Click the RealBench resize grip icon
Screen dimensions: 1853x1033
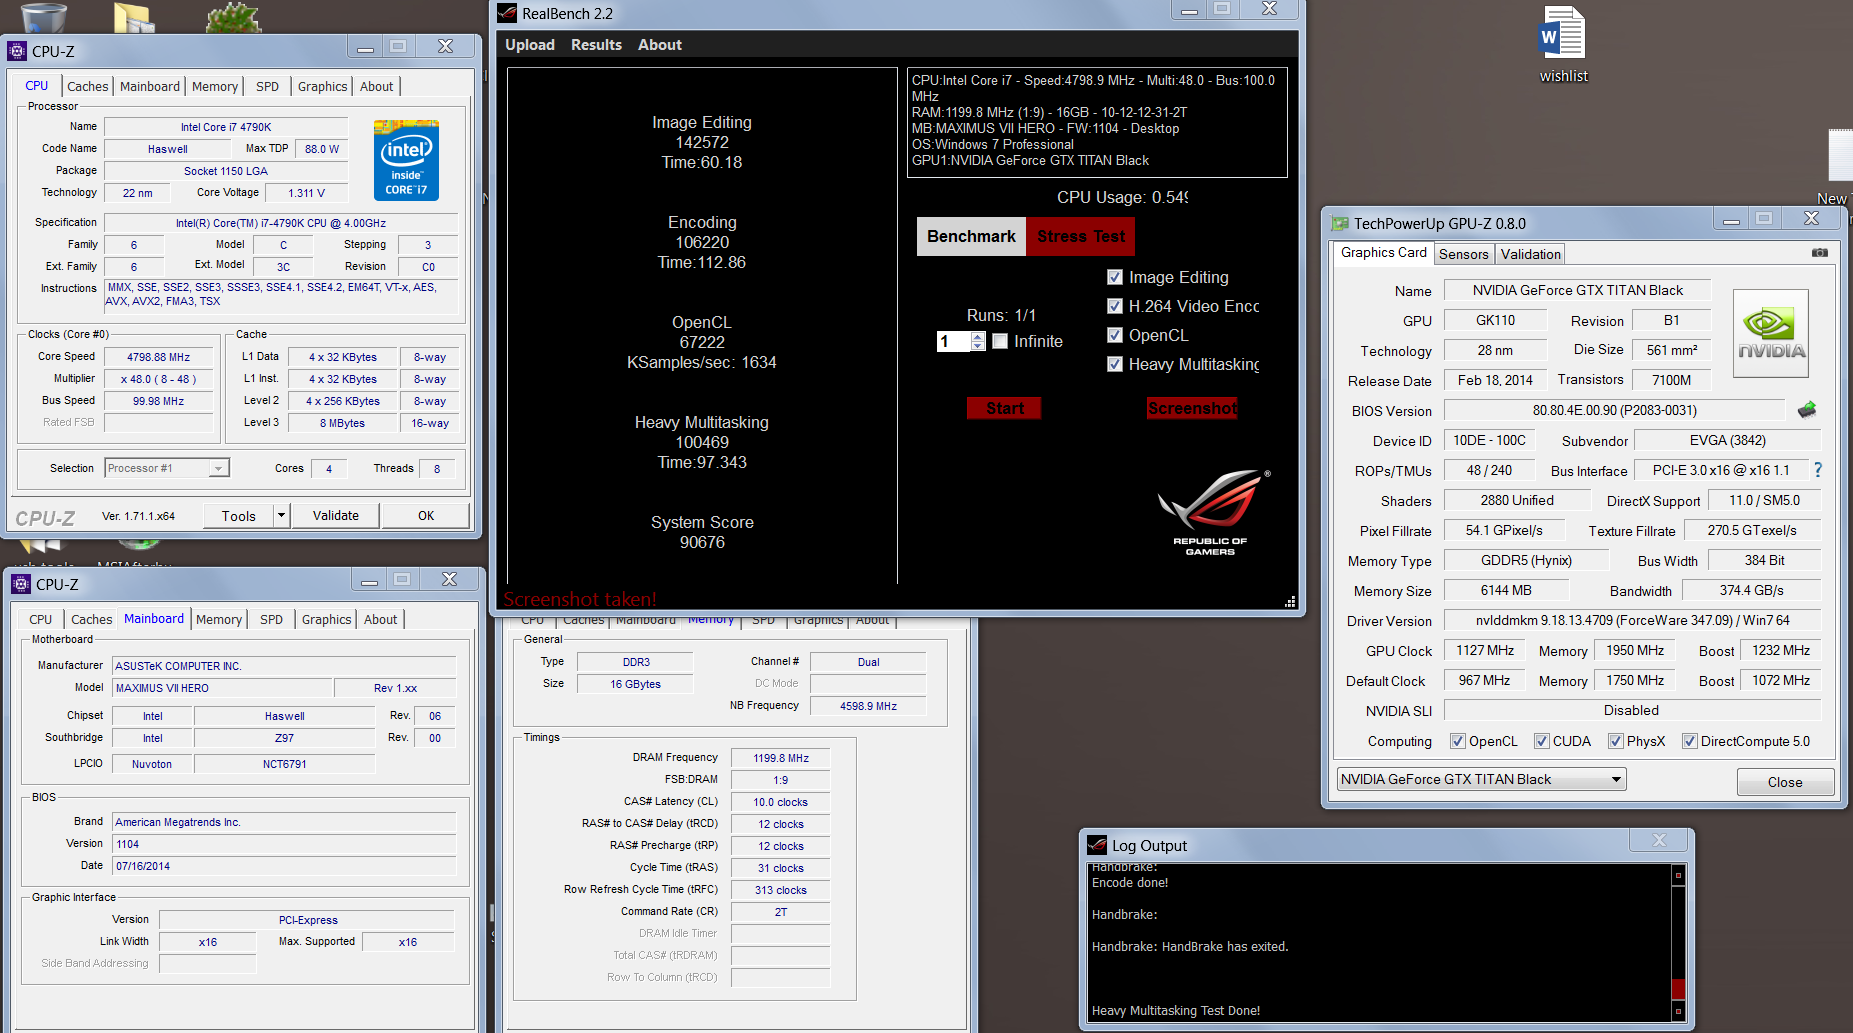pyautogui.click(x=1290, y=601)
